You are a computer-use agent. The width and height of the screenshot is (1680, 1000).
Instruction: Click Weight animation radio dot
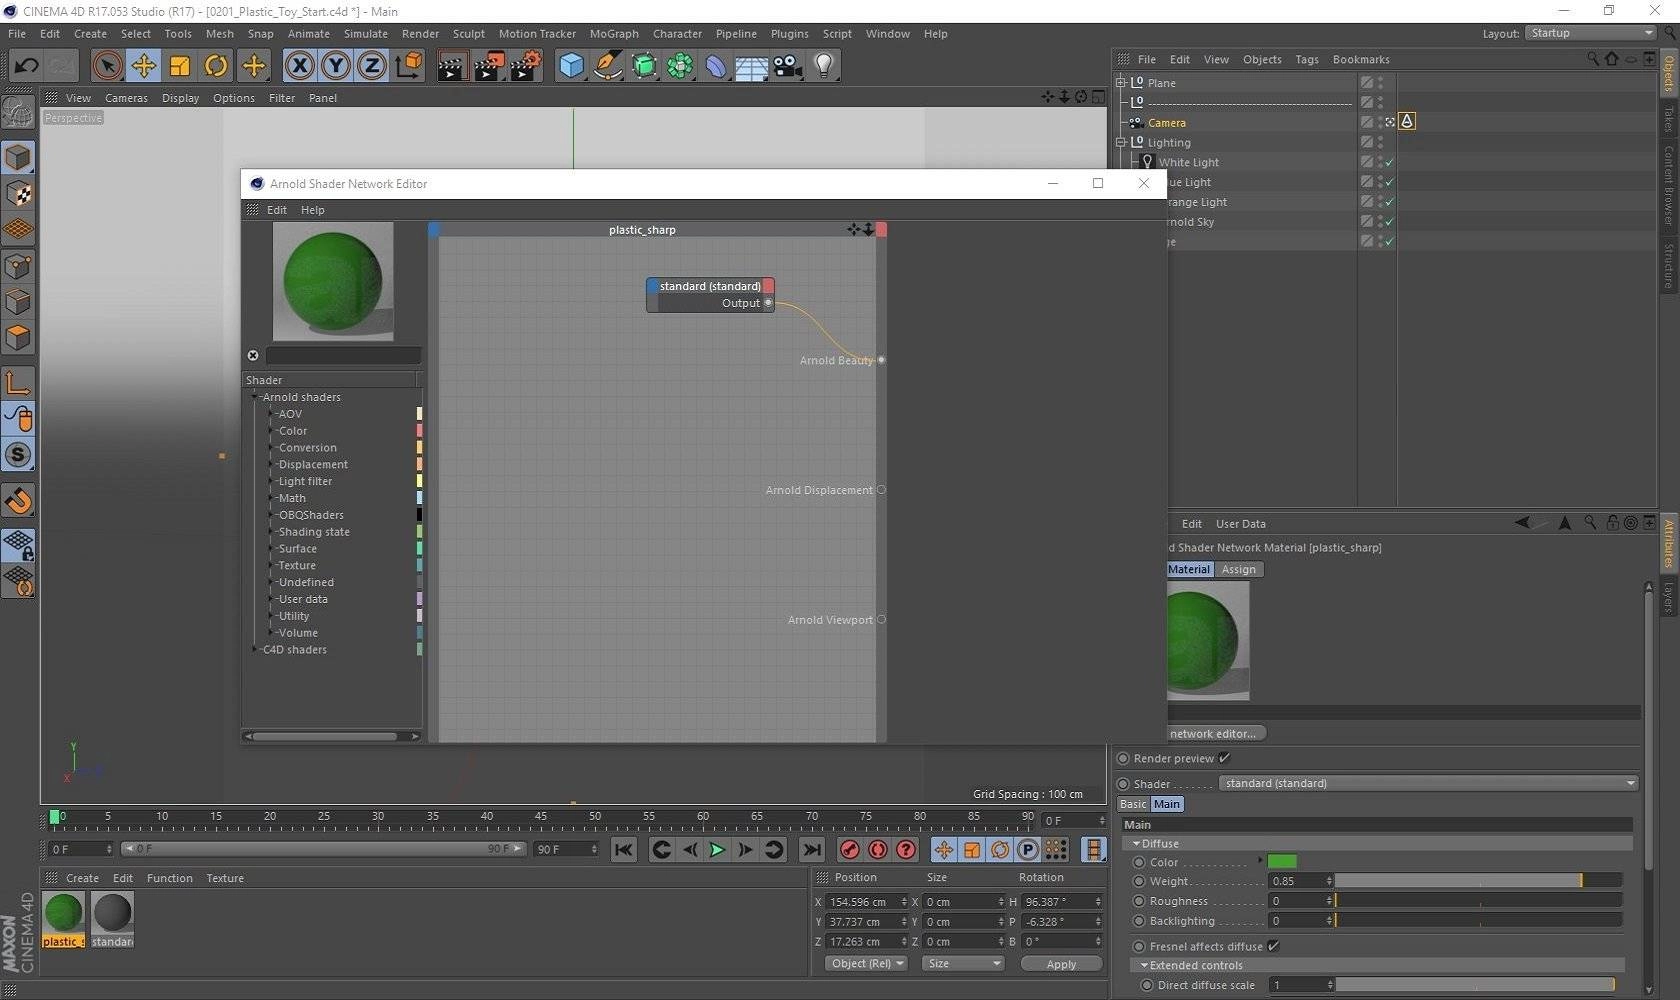[x=1139, y=881]
